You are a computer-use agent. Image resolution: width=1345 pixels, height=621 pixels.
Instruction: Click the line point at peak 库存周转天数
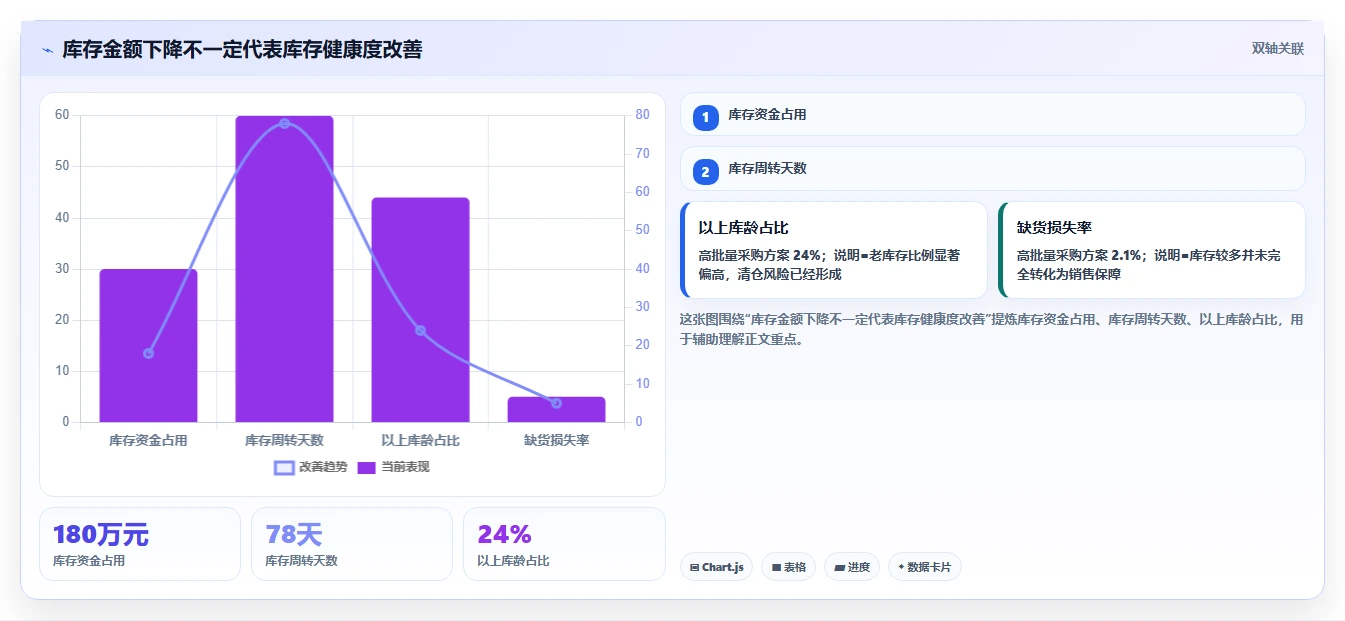click(284, 123)
